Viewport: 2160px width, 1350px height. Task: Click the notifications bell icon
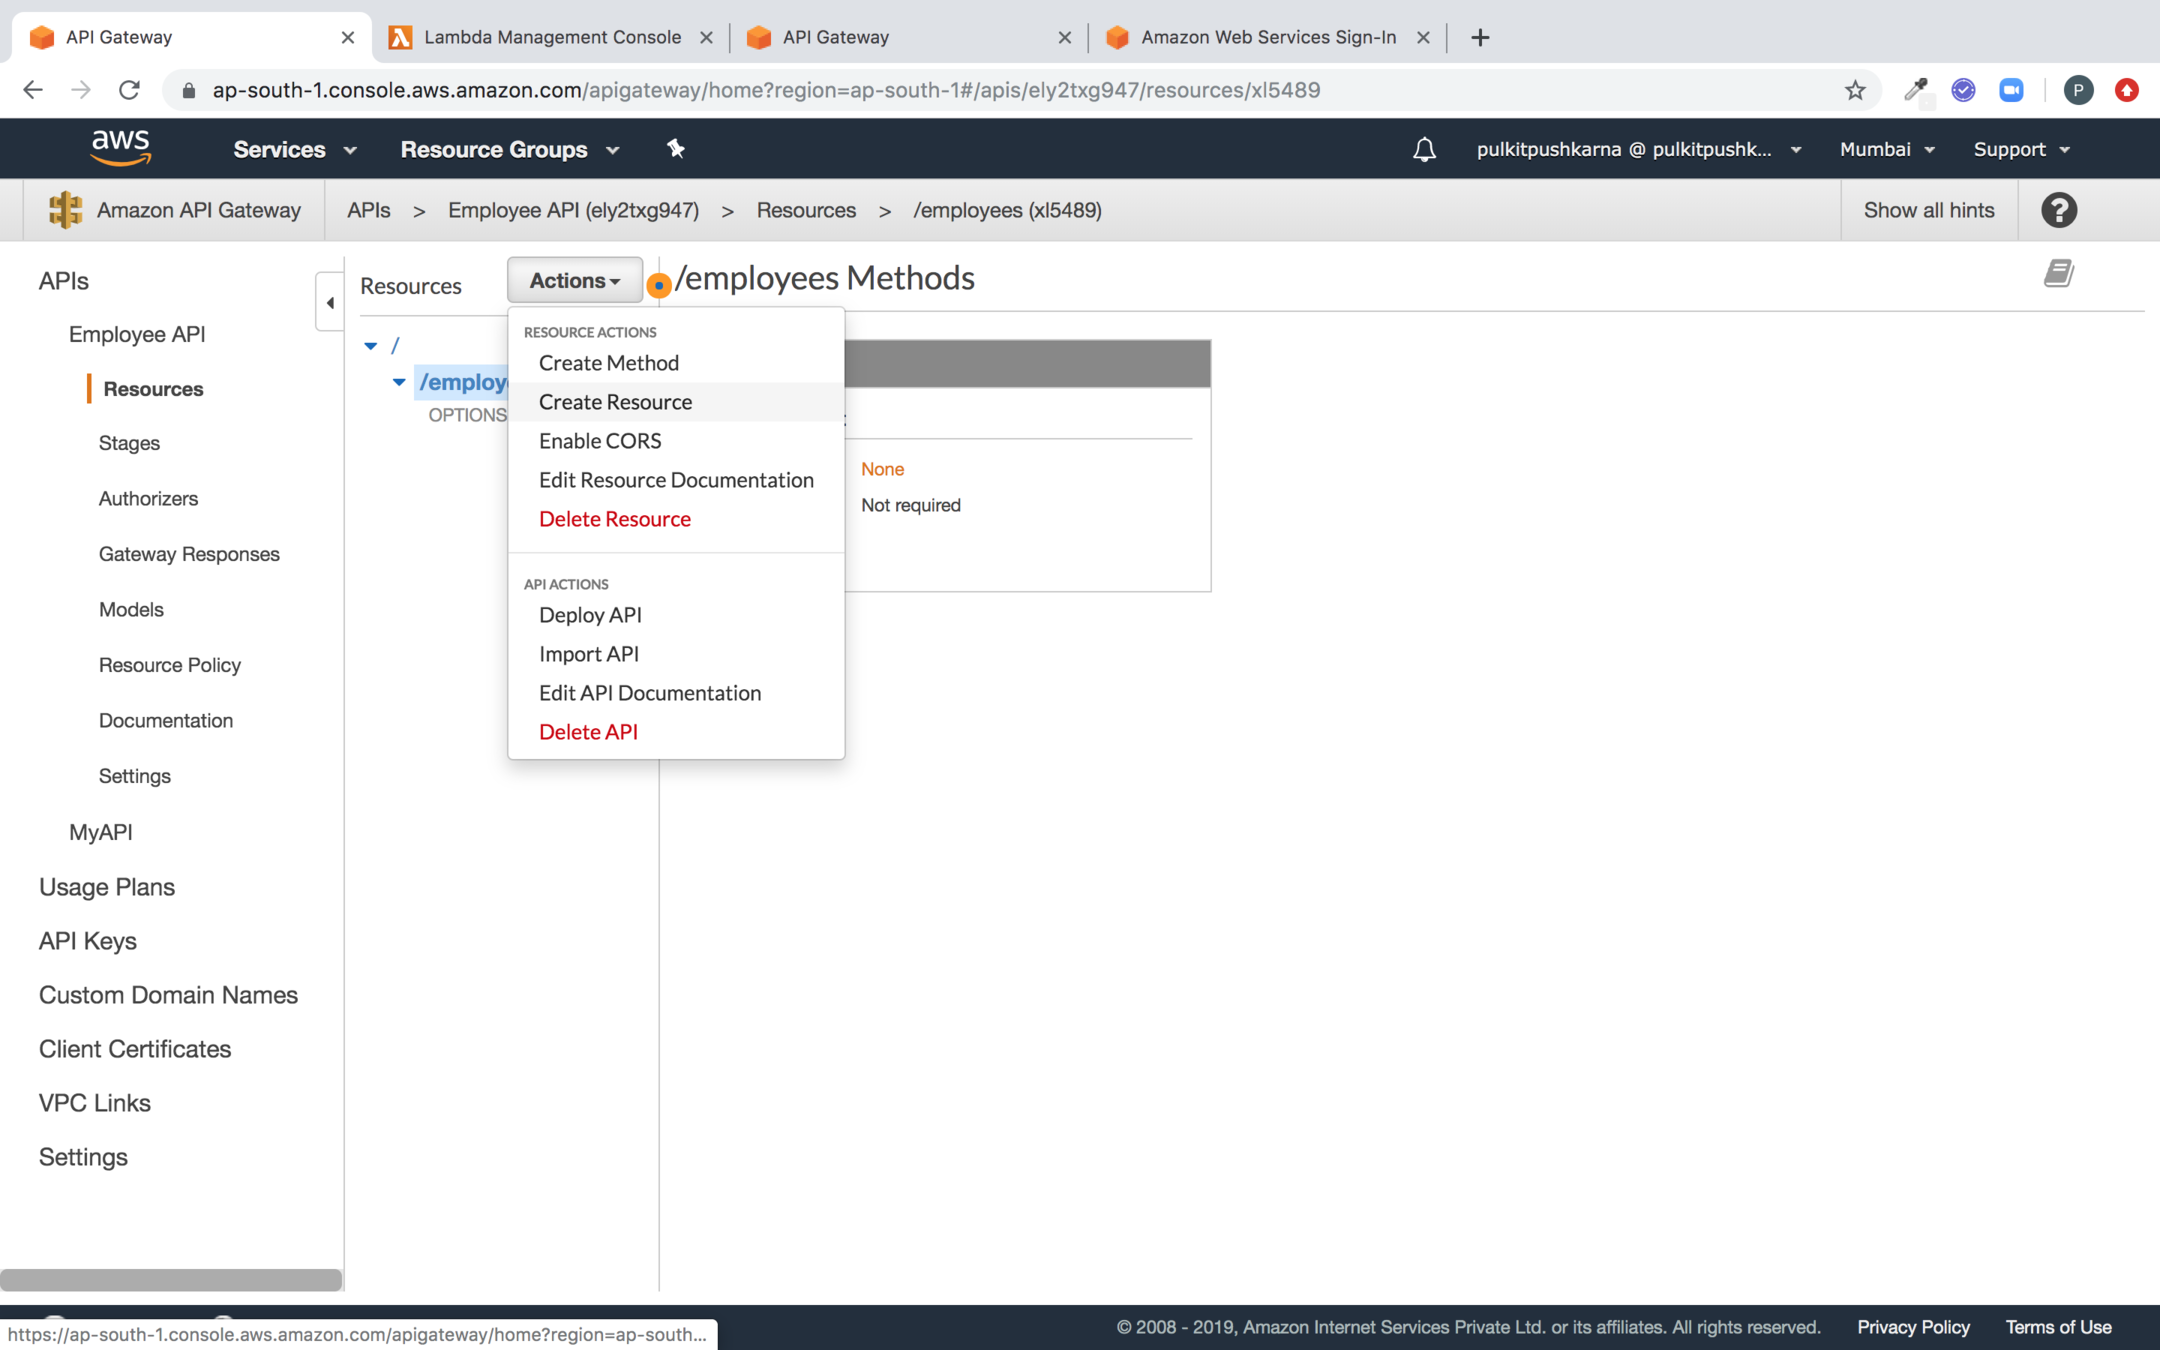tap(1424, 150)
